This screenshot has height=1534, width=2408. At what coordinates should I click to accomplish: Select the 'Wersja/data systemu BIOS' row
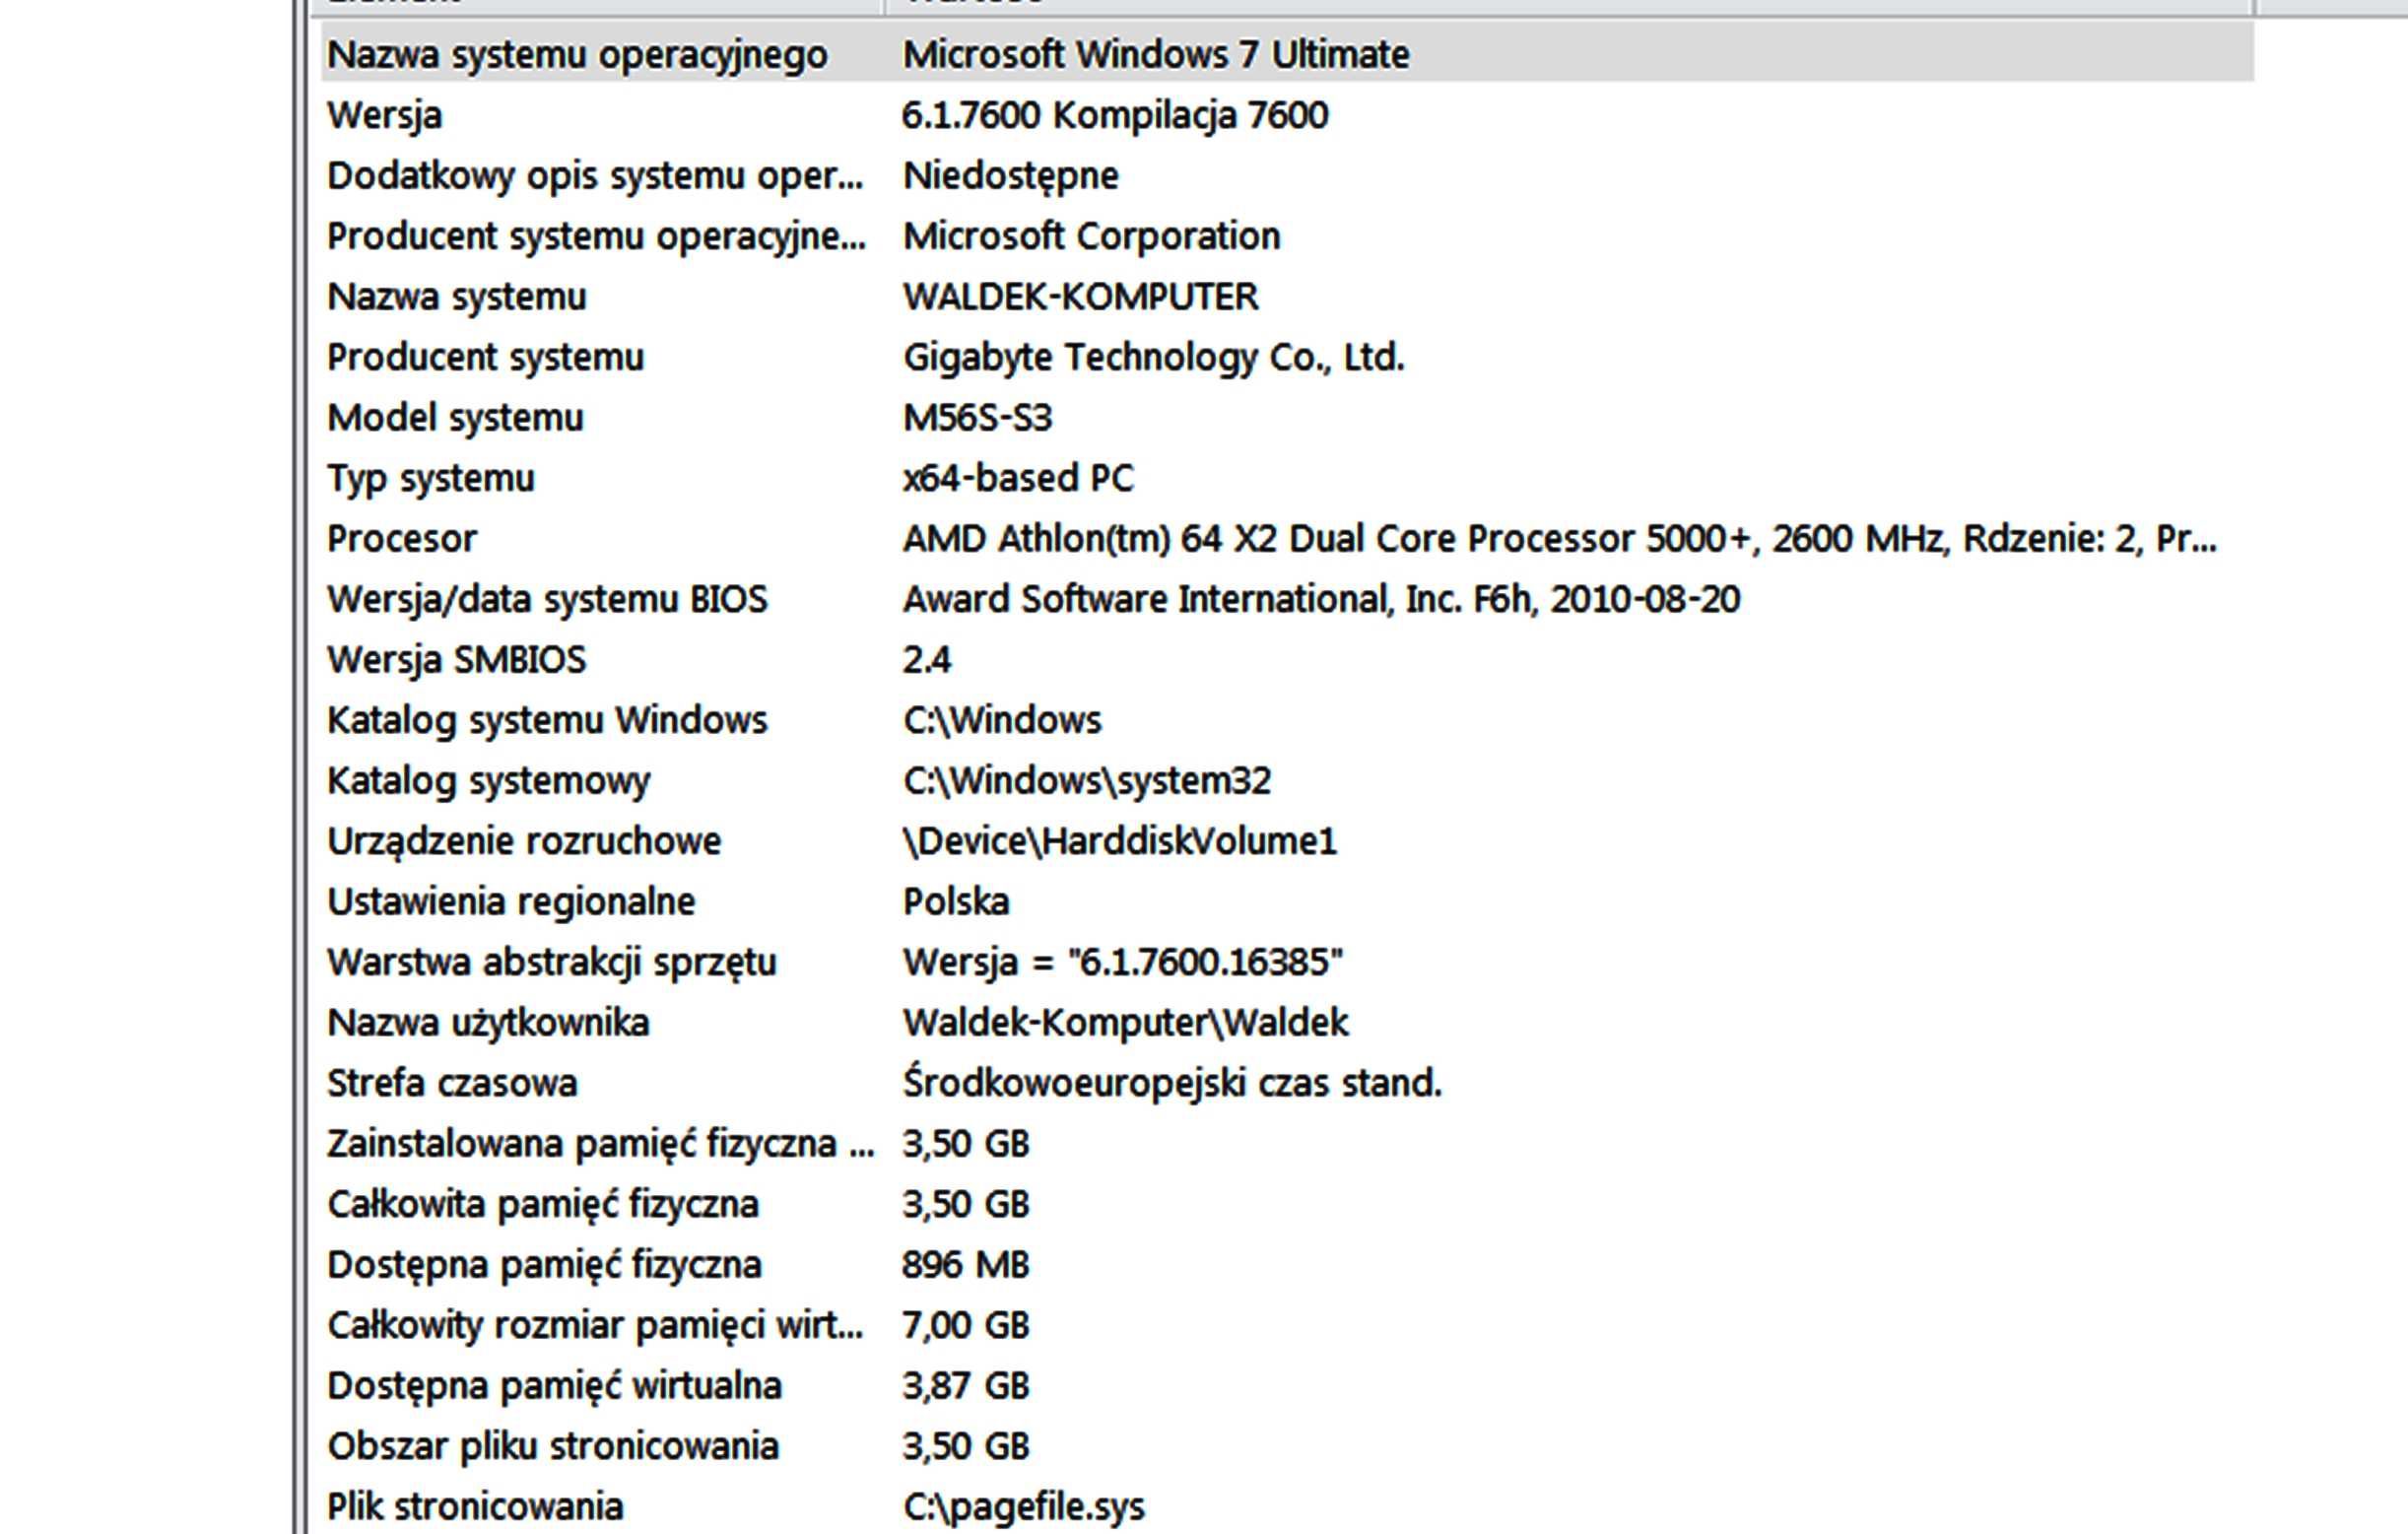click(547, 600)
